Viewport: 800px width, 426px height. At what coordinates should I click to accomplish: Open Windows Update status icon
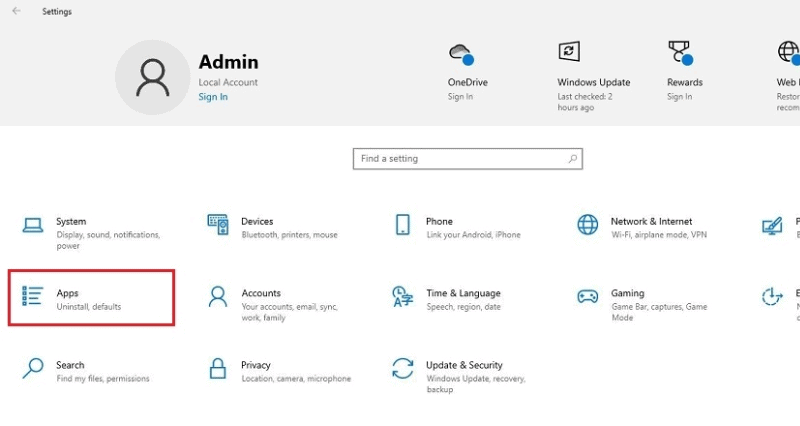[569, 53]
